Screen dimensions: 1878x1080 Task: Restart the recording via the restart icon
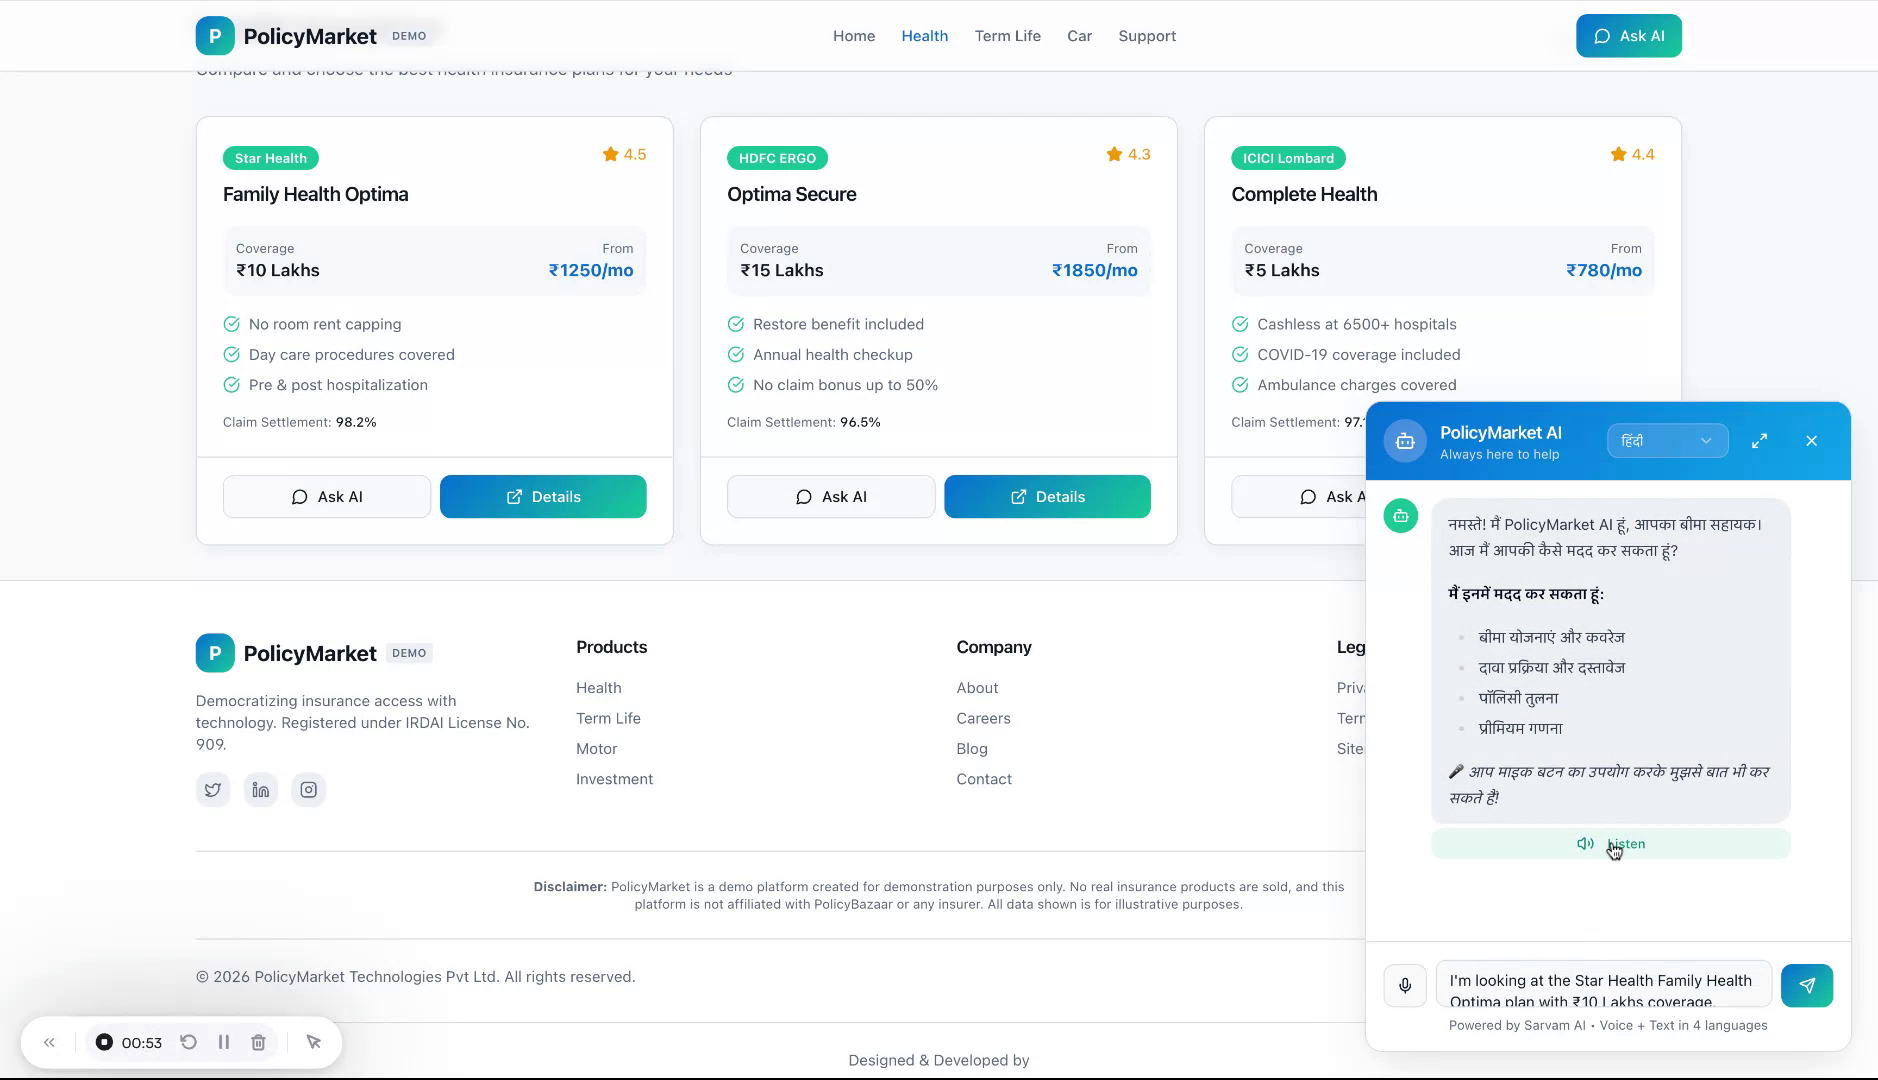[x=189, y=1041]
